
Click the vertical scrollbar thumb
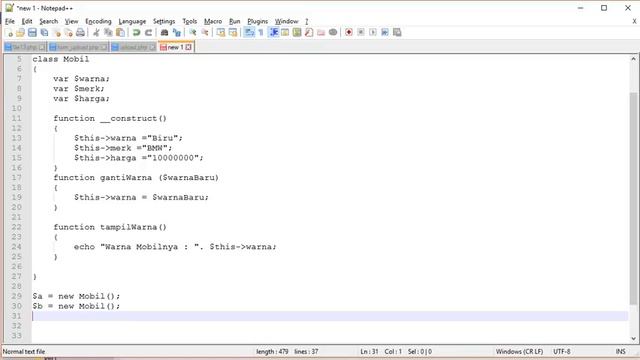point(633,198)
